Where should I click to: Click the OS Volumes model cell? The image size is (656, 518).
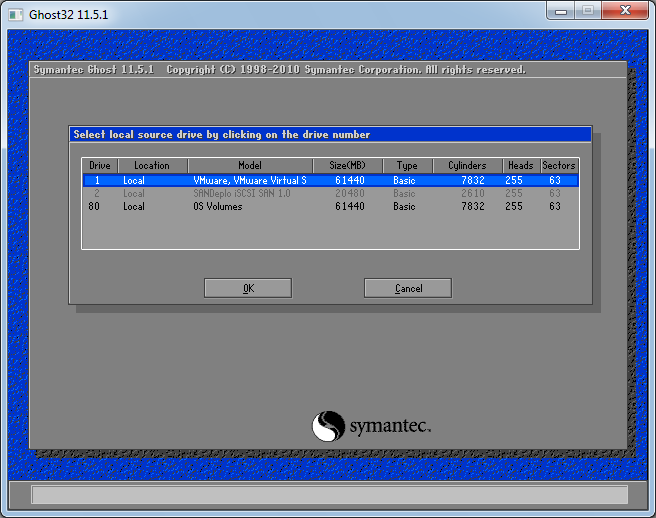tap(218, 206)
